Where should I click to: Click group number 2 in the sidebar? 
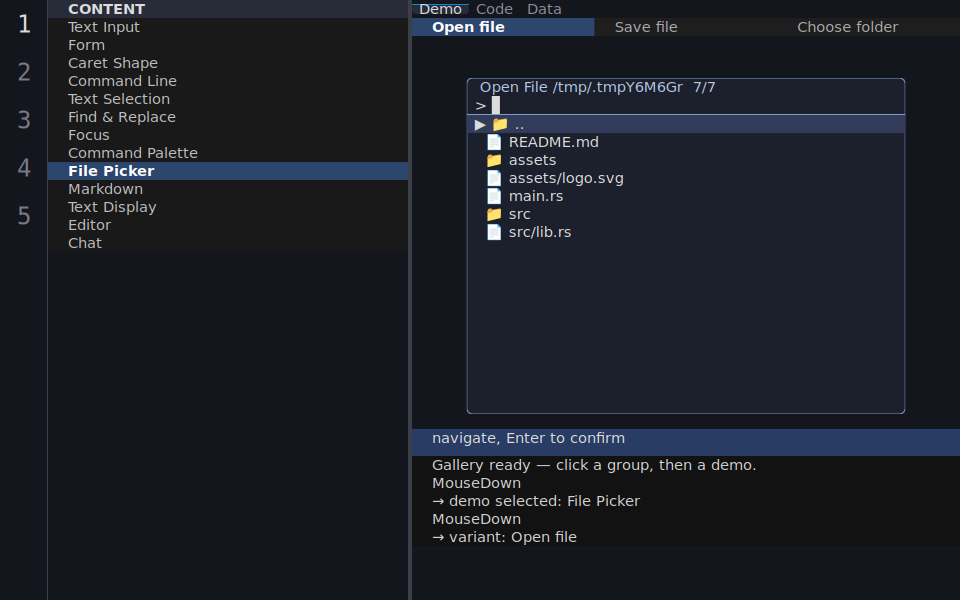click(x=24, y=72)
